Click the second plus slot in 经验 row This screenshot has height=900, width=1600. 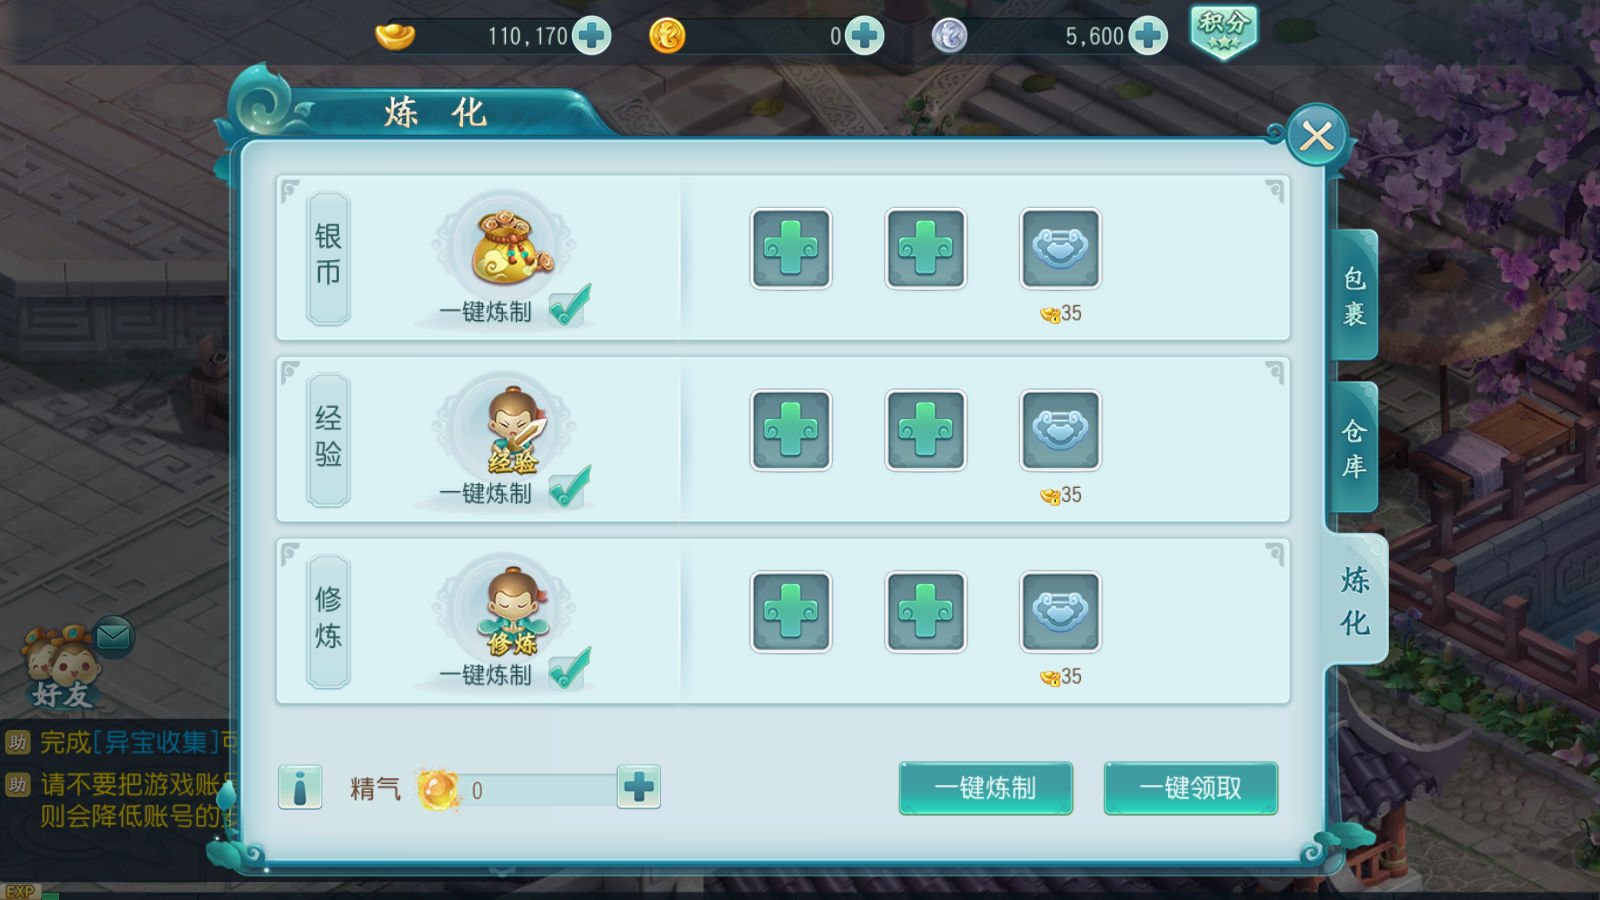click(x=926, y=430)
